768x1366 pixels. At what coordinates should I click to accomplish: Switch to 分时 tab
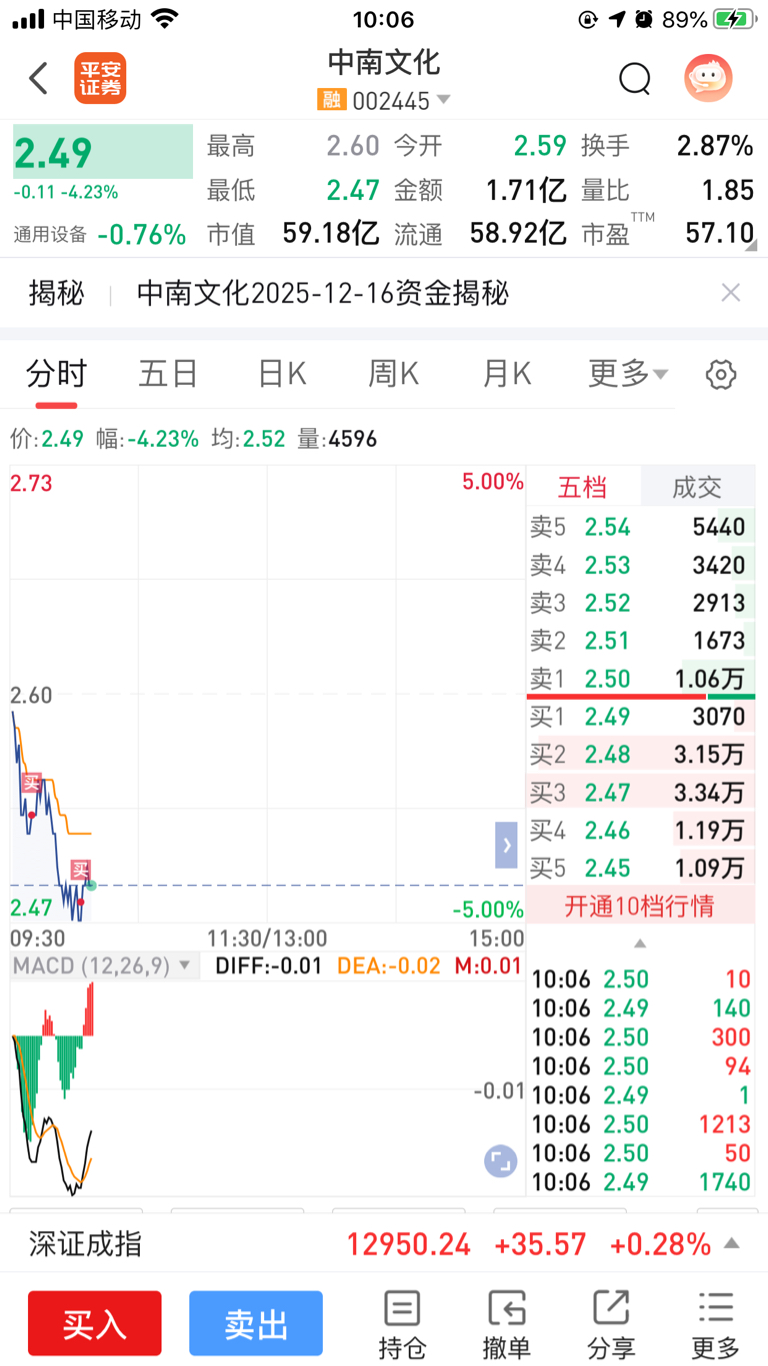click(x=57, y=374)
